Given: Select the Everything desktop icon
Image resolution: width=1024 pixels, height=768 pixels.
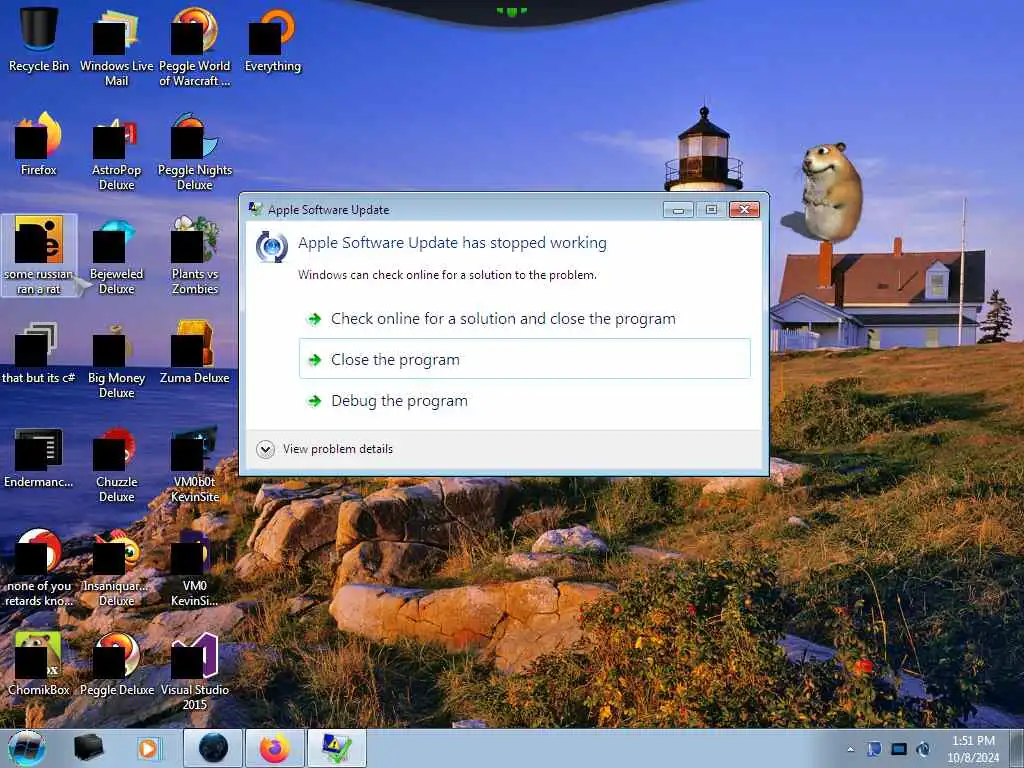Looking at the screenshot, I should (273, 39).
